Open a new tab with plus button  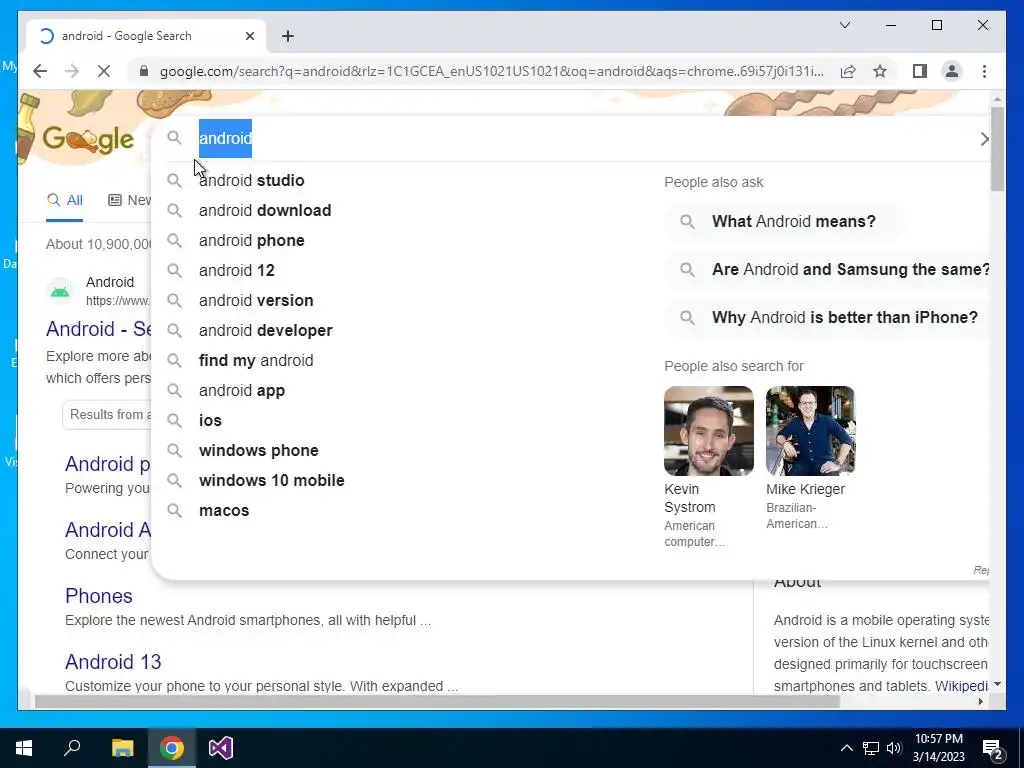[x=288, y=36]
